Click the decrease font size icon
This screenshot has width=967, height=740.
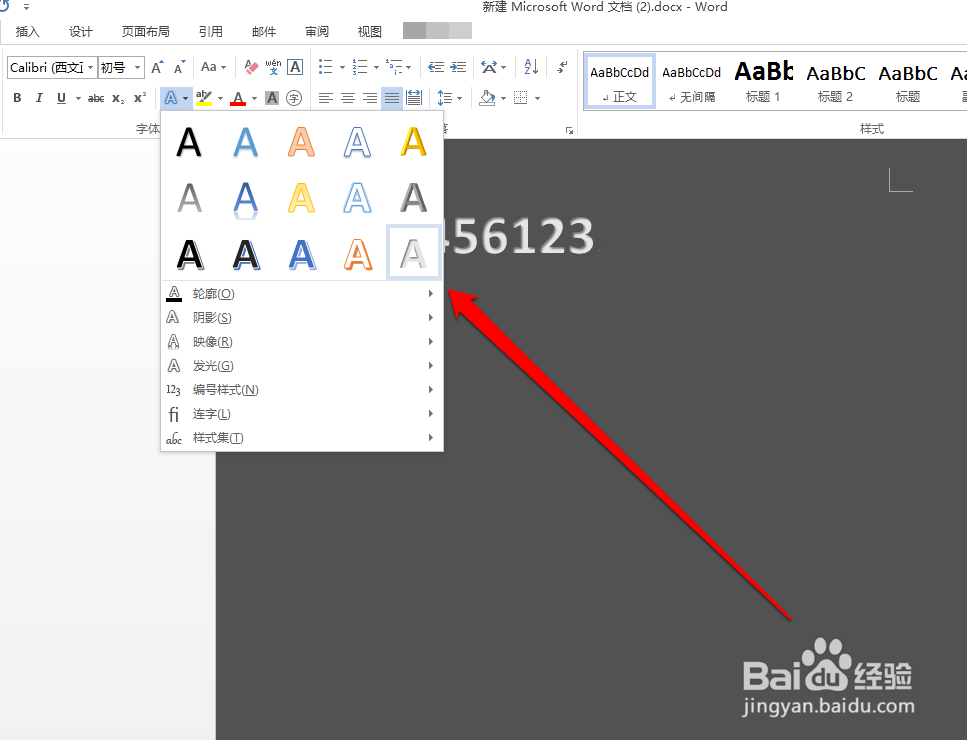[179, 67]
